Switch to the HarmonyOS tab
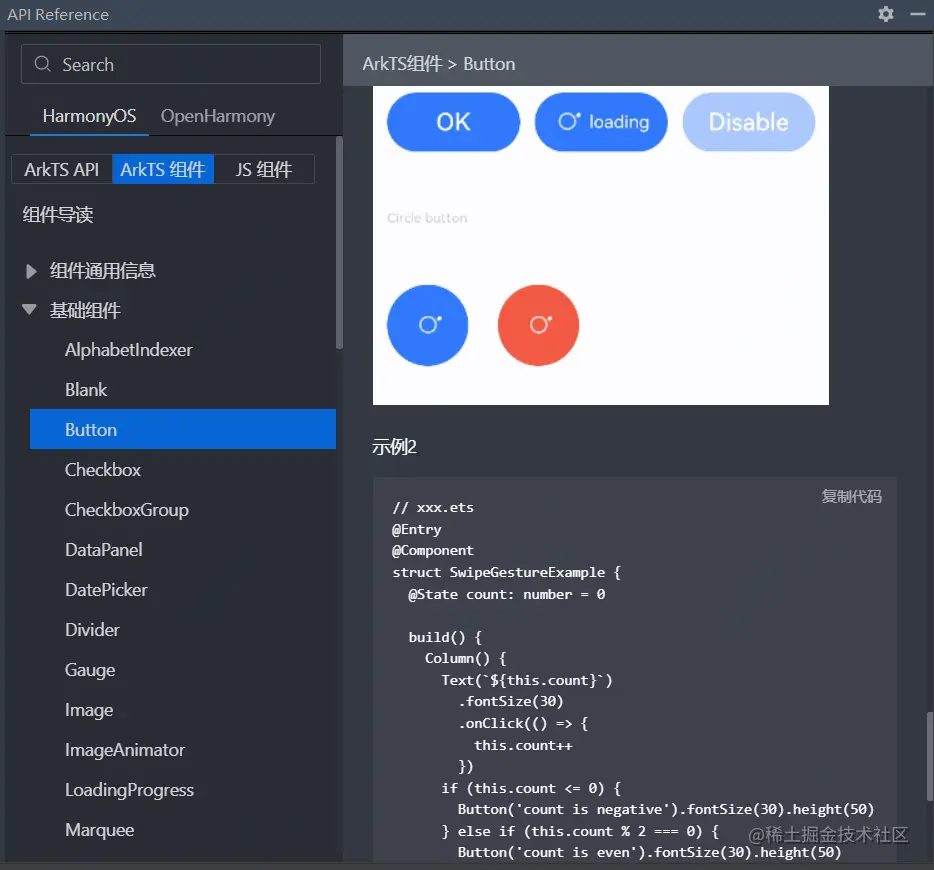This screenshot has height=870, width=934. [89, 116]
